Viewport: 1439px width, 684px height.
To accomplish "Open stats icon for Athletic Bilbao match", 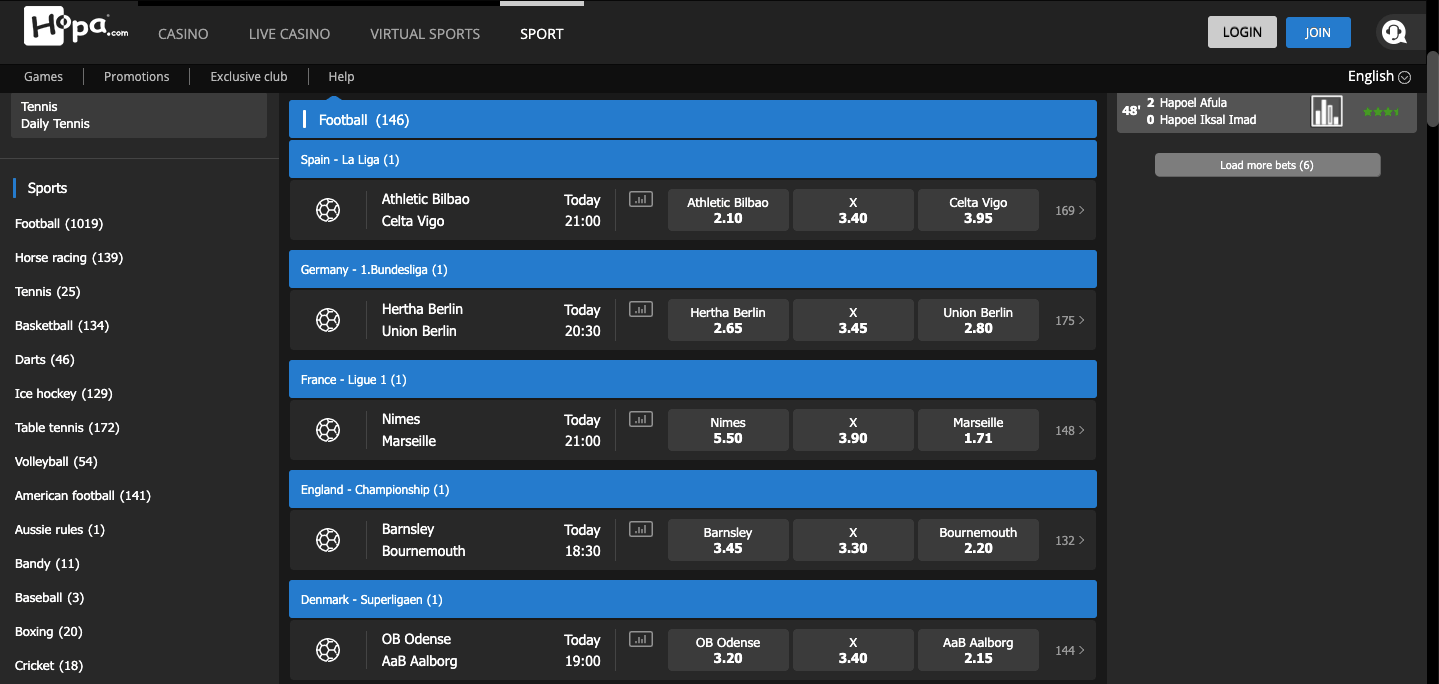I will (640, 199).
